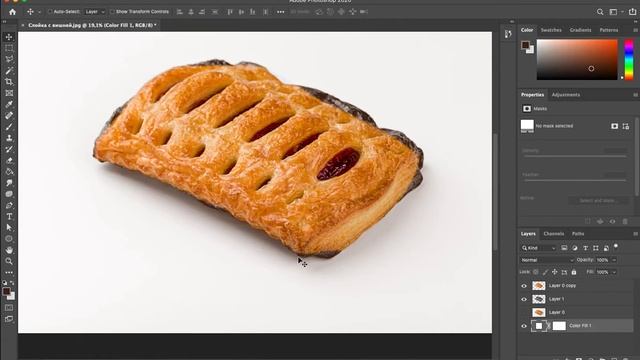Select the History Brush tool
Image resolution: width=640 pixels, height=360 pixels.
click(x=9, y=149)
